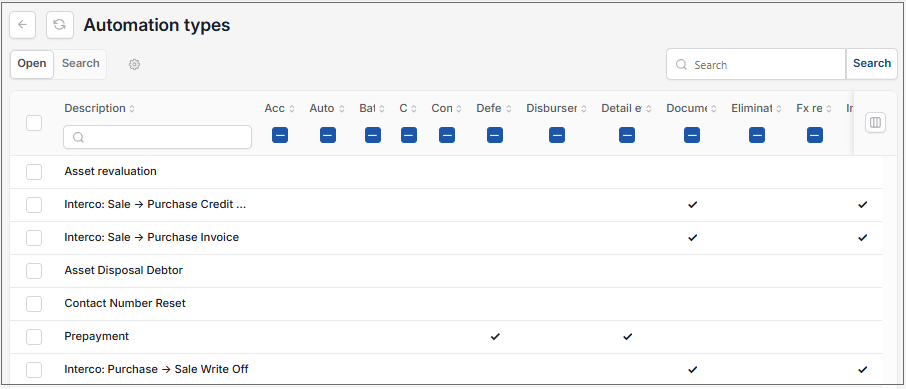906x389 pixels.
Task: Click the Description filter input field
Action: [x=158, y=137]
